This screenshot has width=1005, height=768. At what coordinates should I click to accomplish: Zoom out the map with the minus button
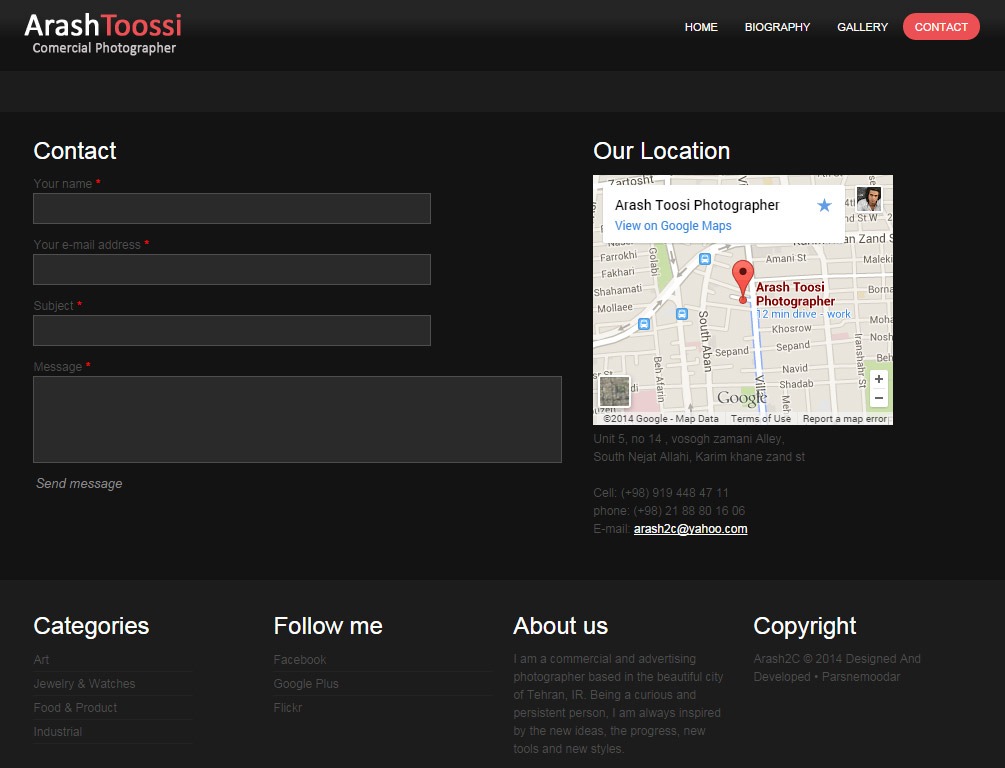[879, 398]
